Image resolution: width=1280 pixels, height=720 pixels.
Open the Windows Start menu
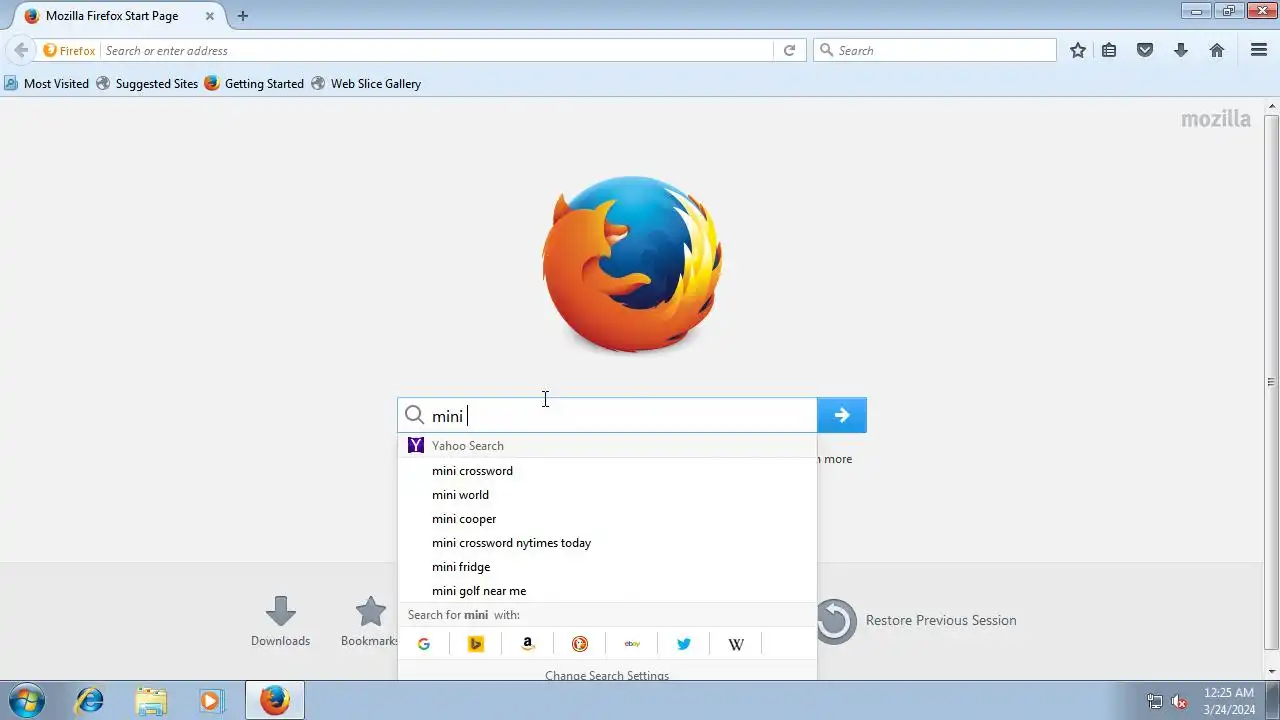click(x=26, y=701)
